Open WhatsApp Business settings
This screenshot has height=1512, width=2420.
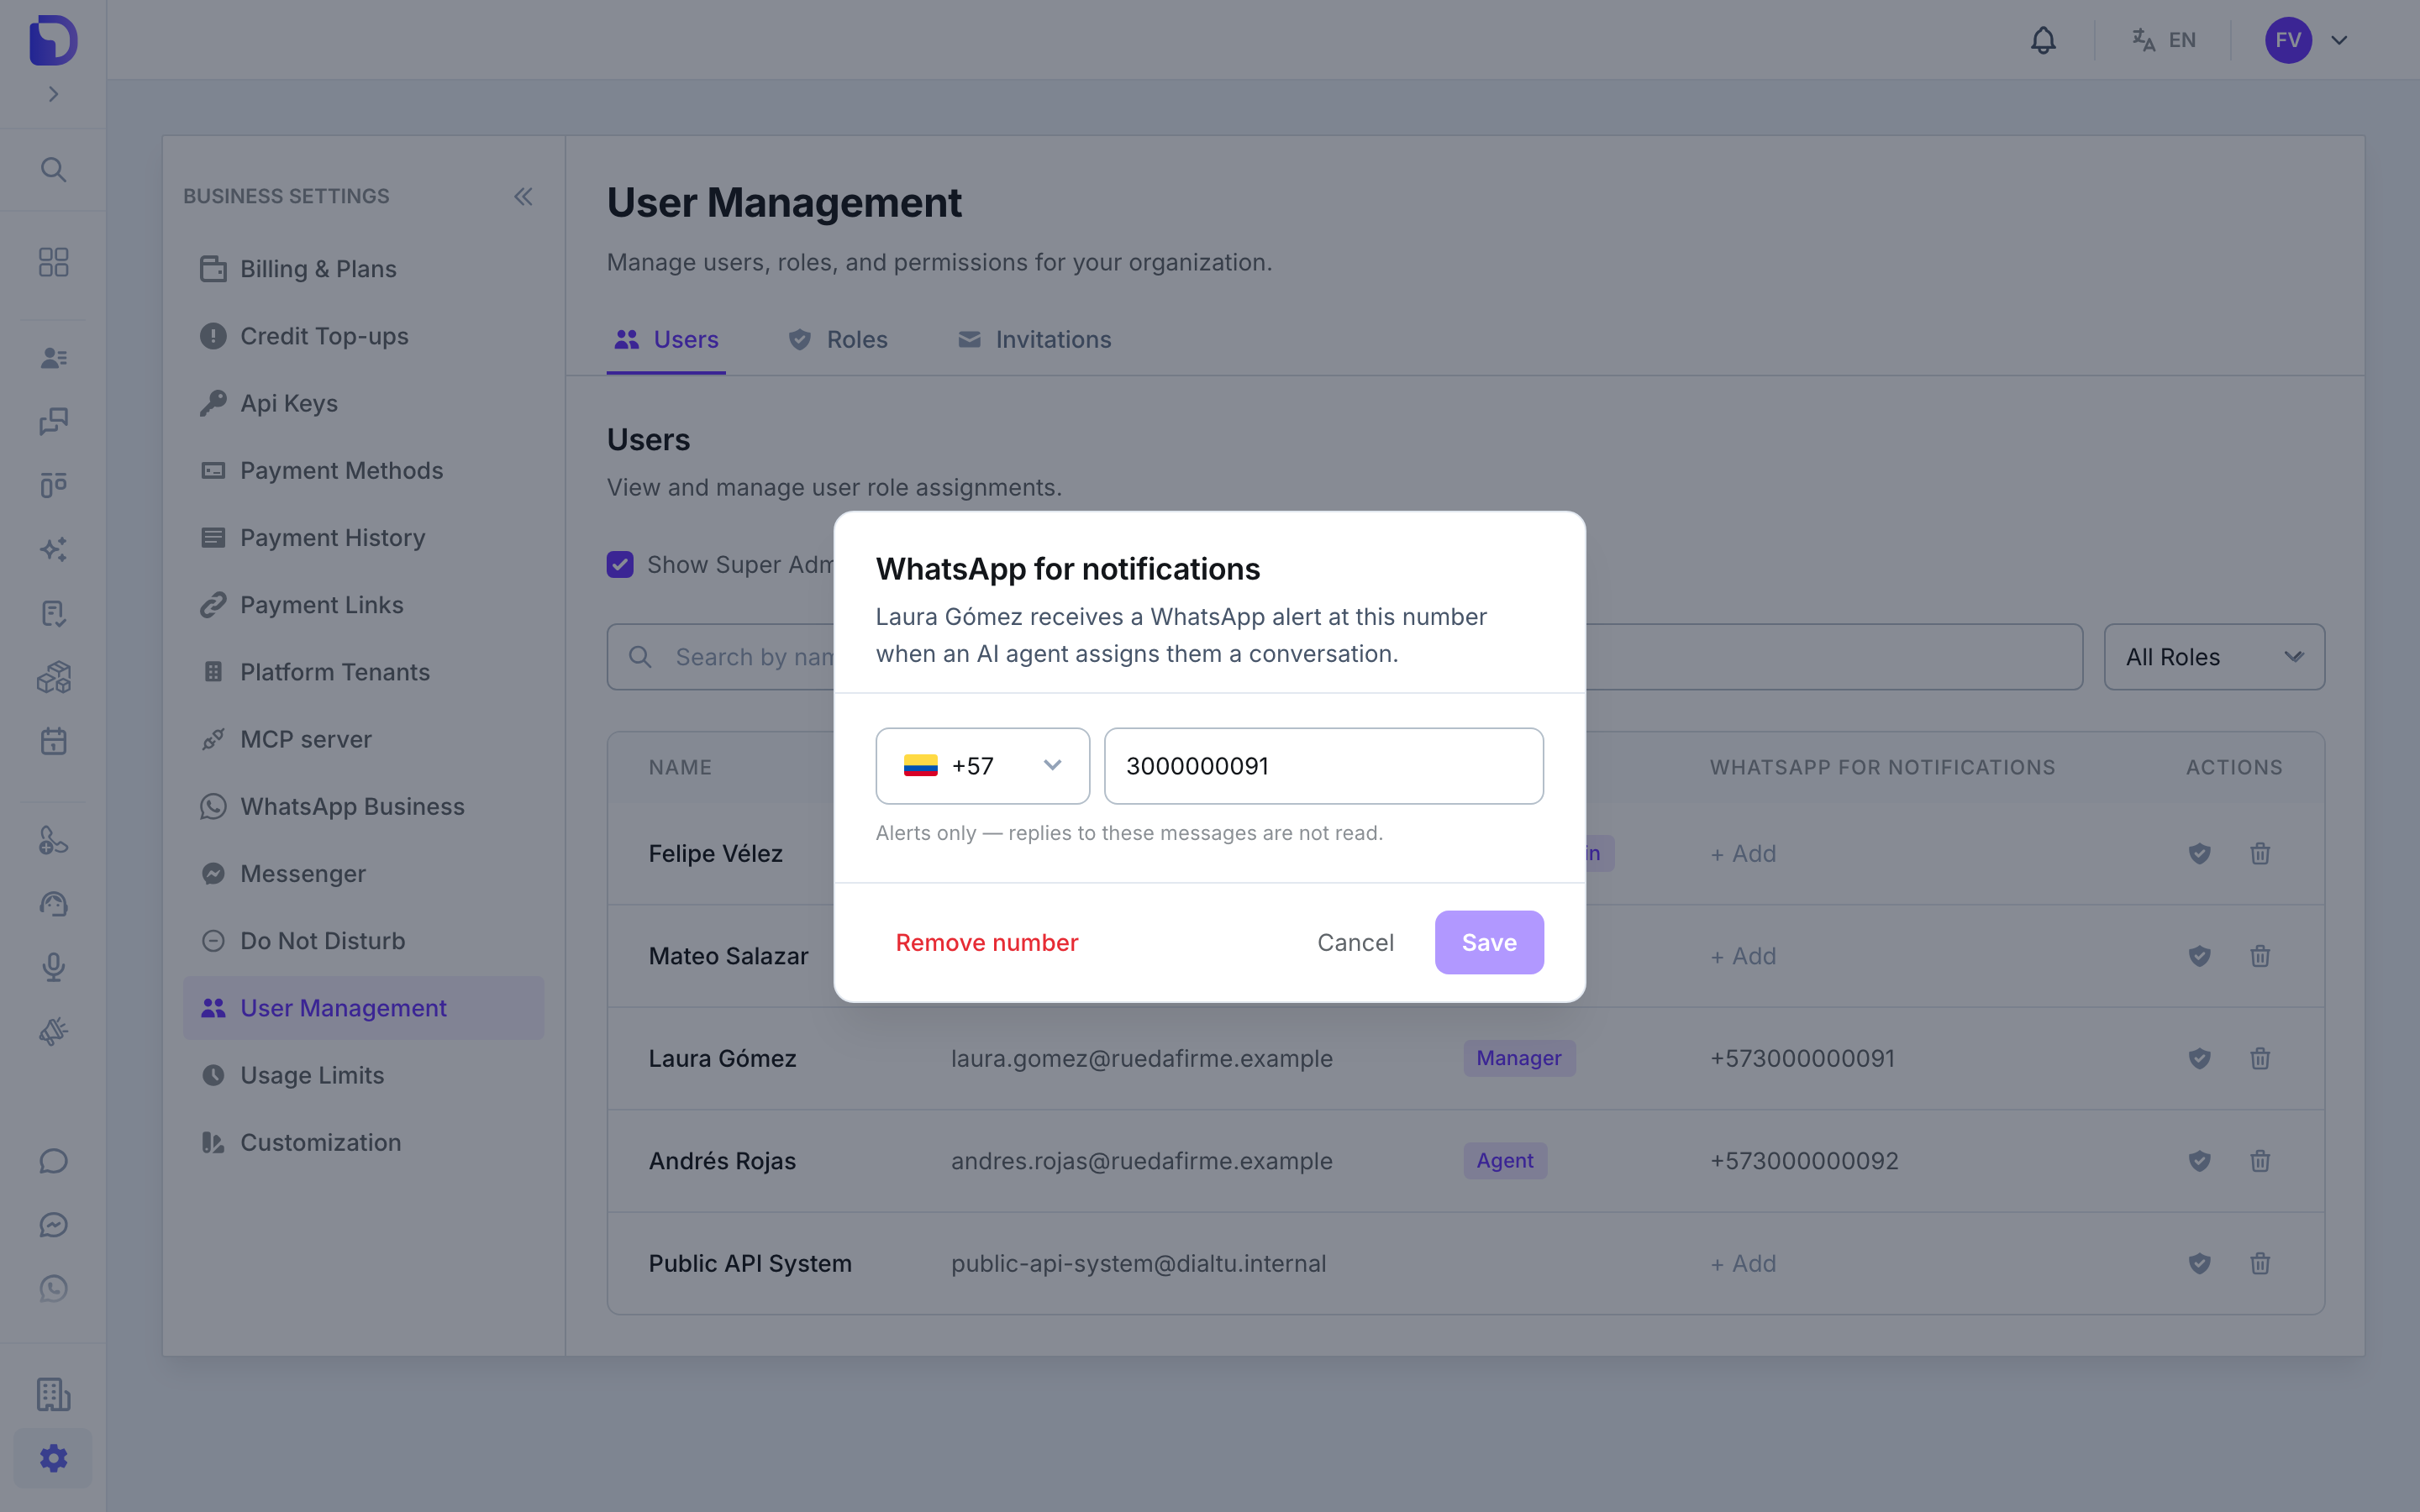(x=363, y=807)
